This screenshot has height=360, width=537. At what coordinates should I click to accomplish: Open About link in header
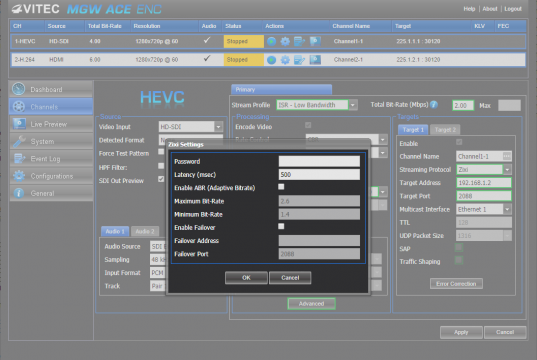point(490,9)
